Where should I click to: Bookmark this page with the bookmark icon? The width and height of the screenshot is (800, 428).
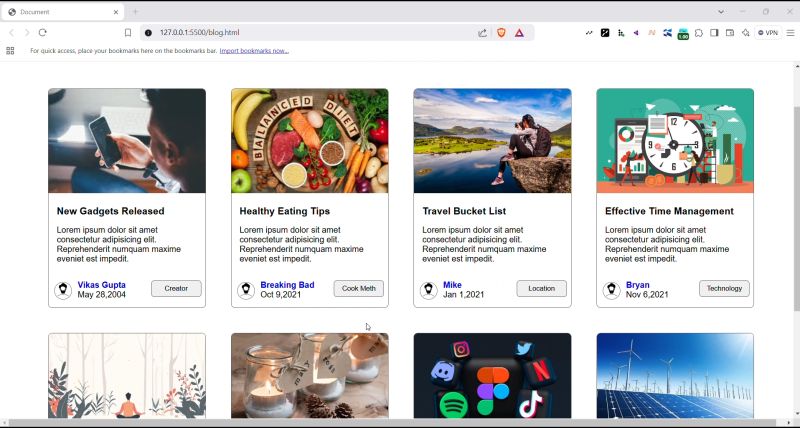pyautogui.click(x=128, y=33)
